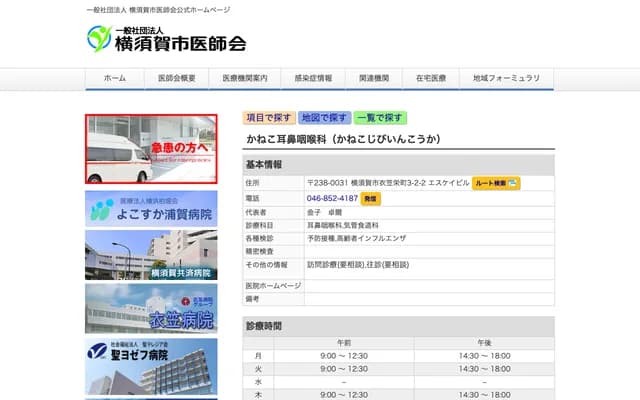
Task: Click the phone number 046-852-4187
Action: [x=331, y=199]
